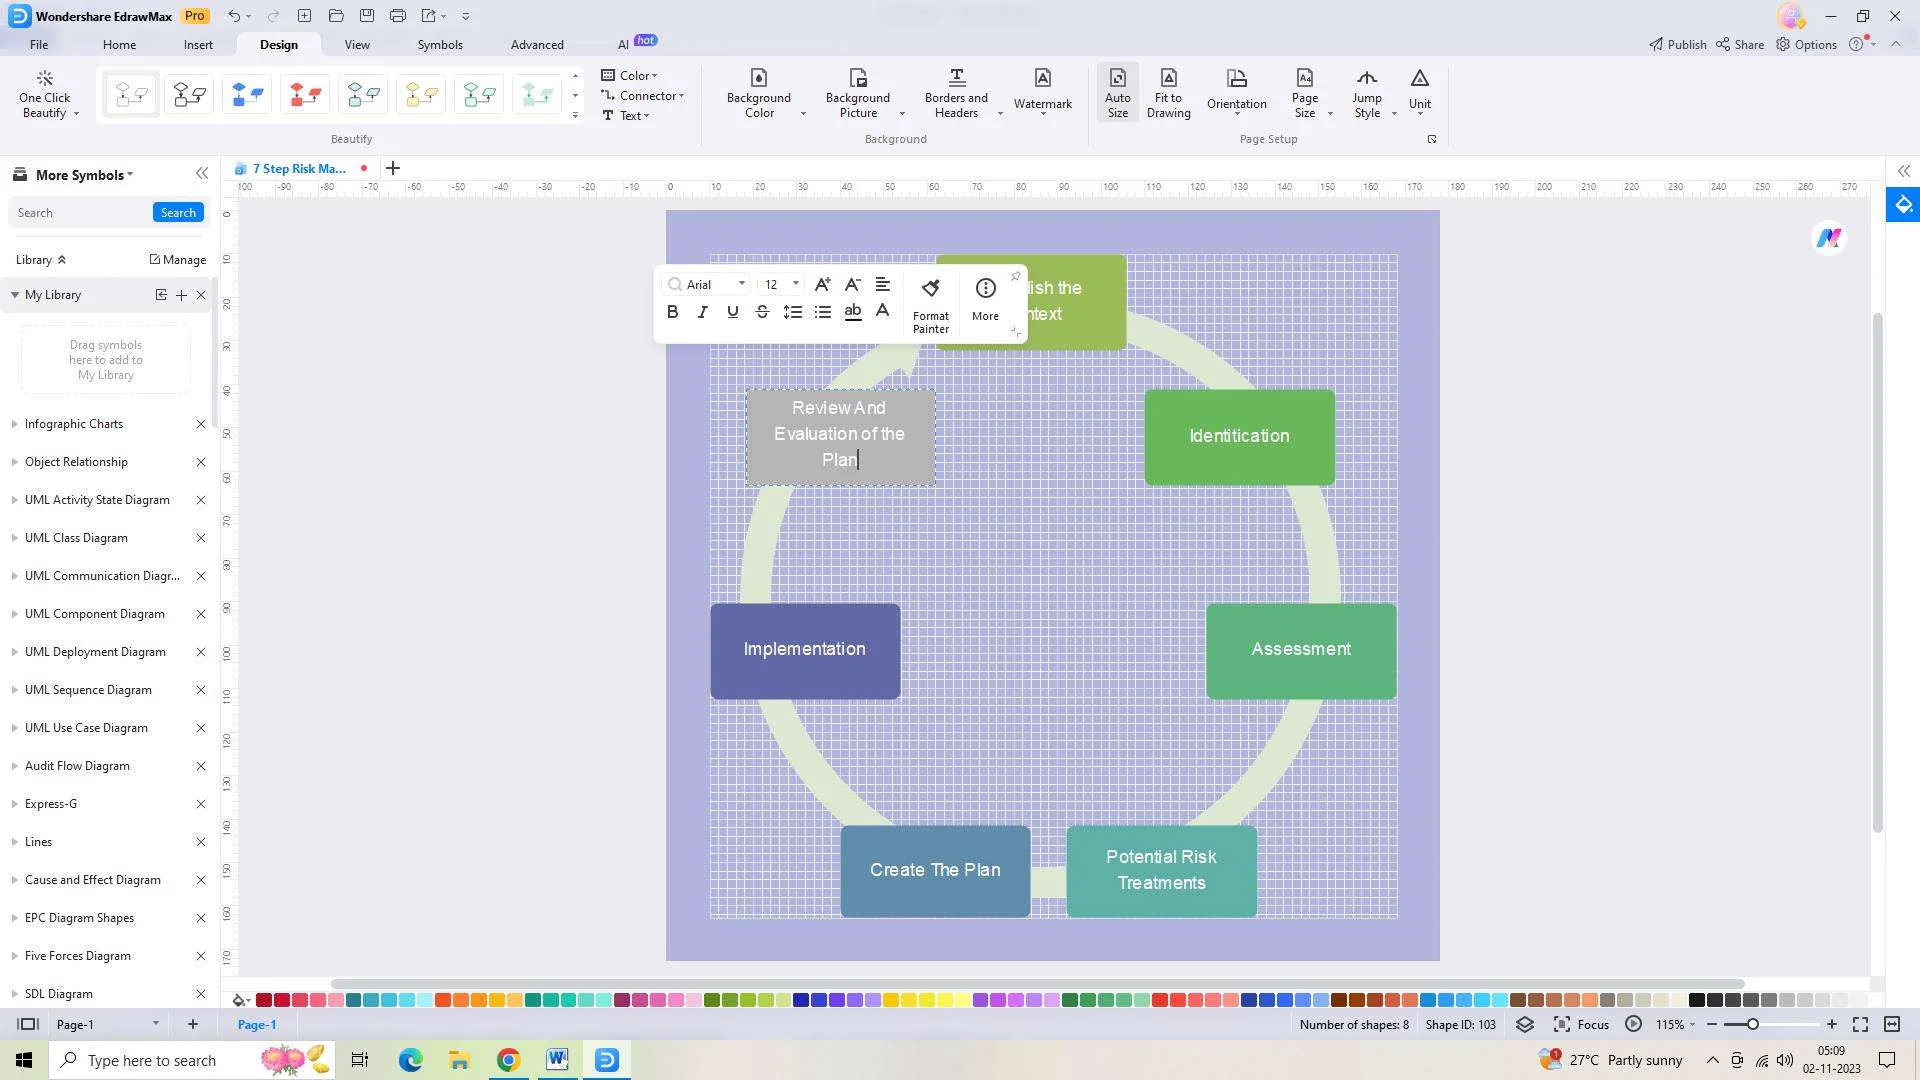Toggle Italic formatting on text
This screenshot has width=1920, height=1080.
point(703,311)
